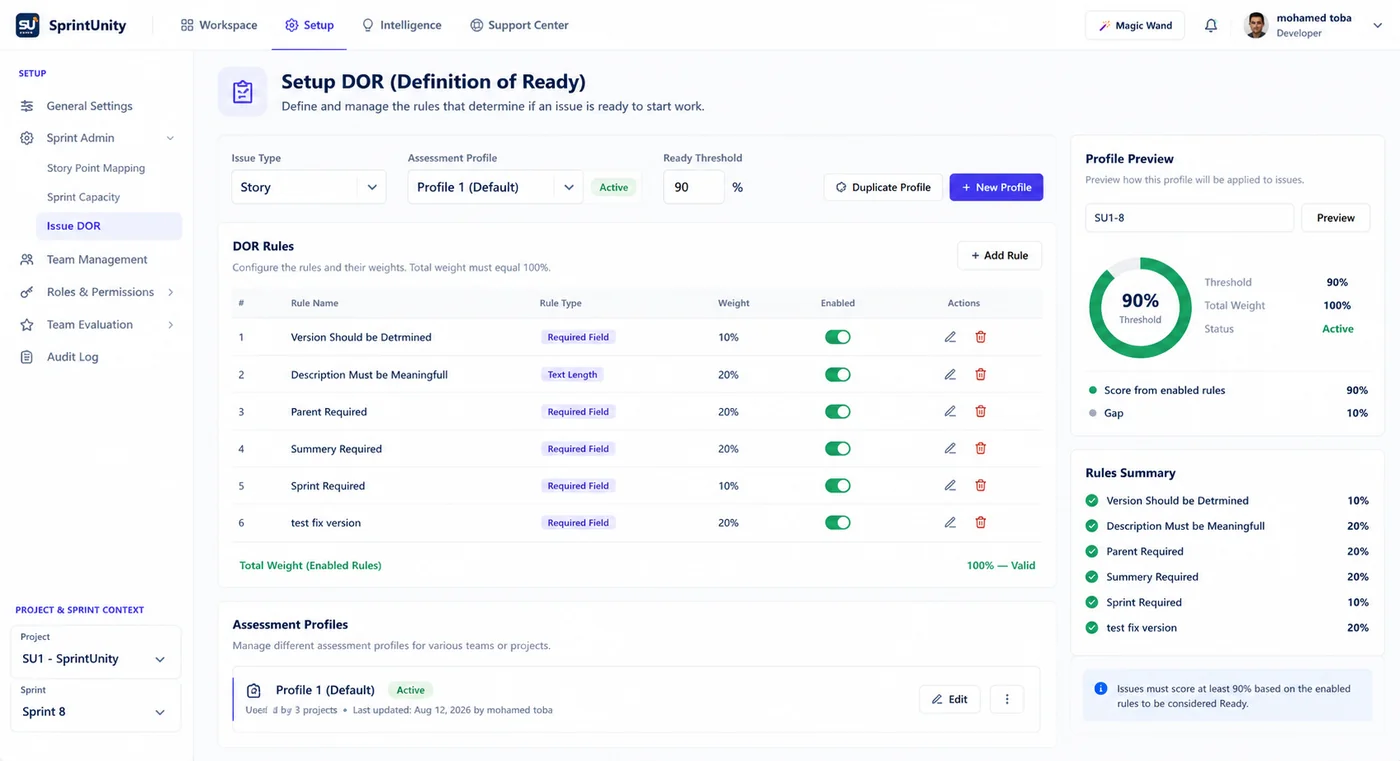Click the Profile 1 clipboard icon
1400x761 pixels.
pos(254,690)
